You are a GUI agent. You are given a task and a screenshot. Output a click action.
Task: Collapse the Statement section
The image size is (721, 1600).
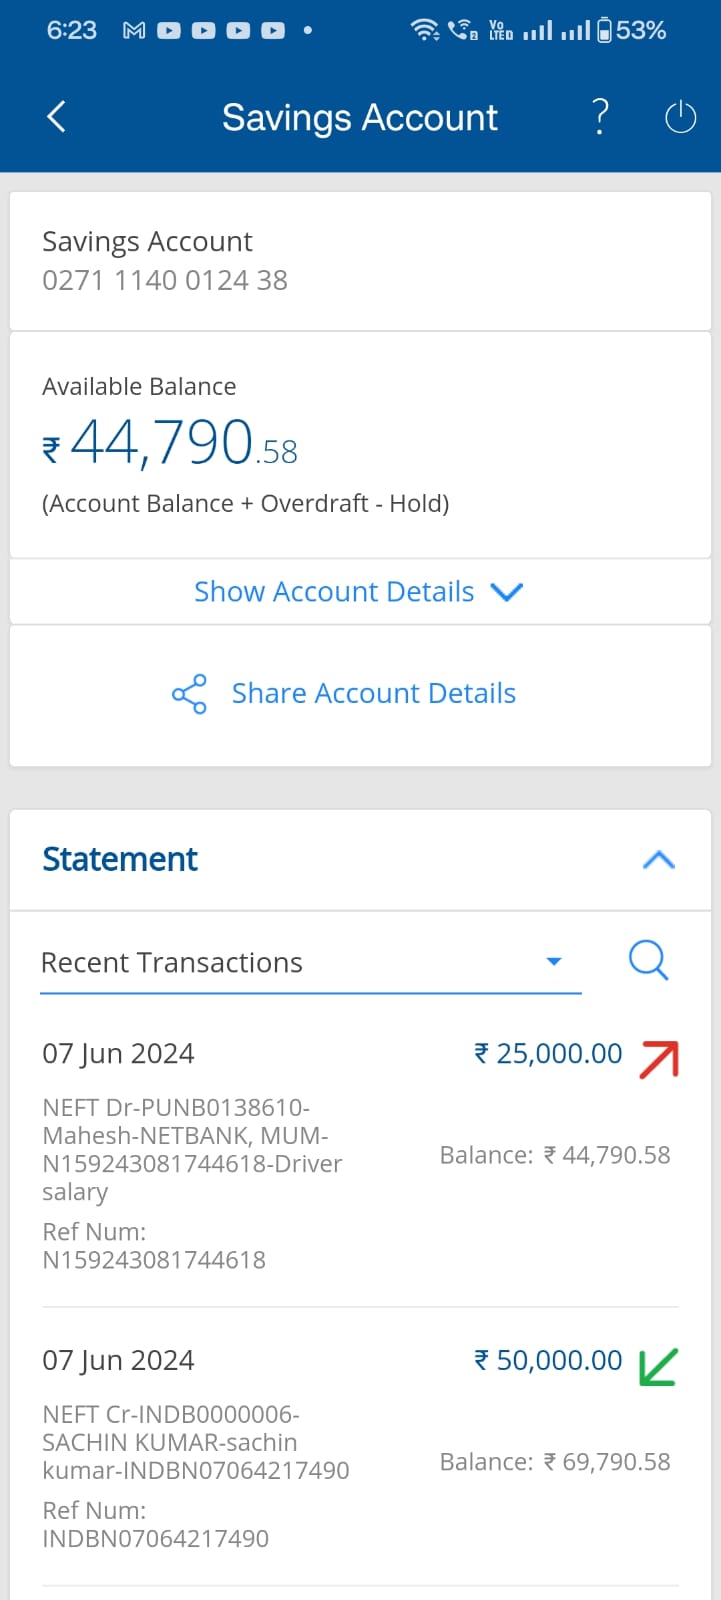click(x=658, y=860)
